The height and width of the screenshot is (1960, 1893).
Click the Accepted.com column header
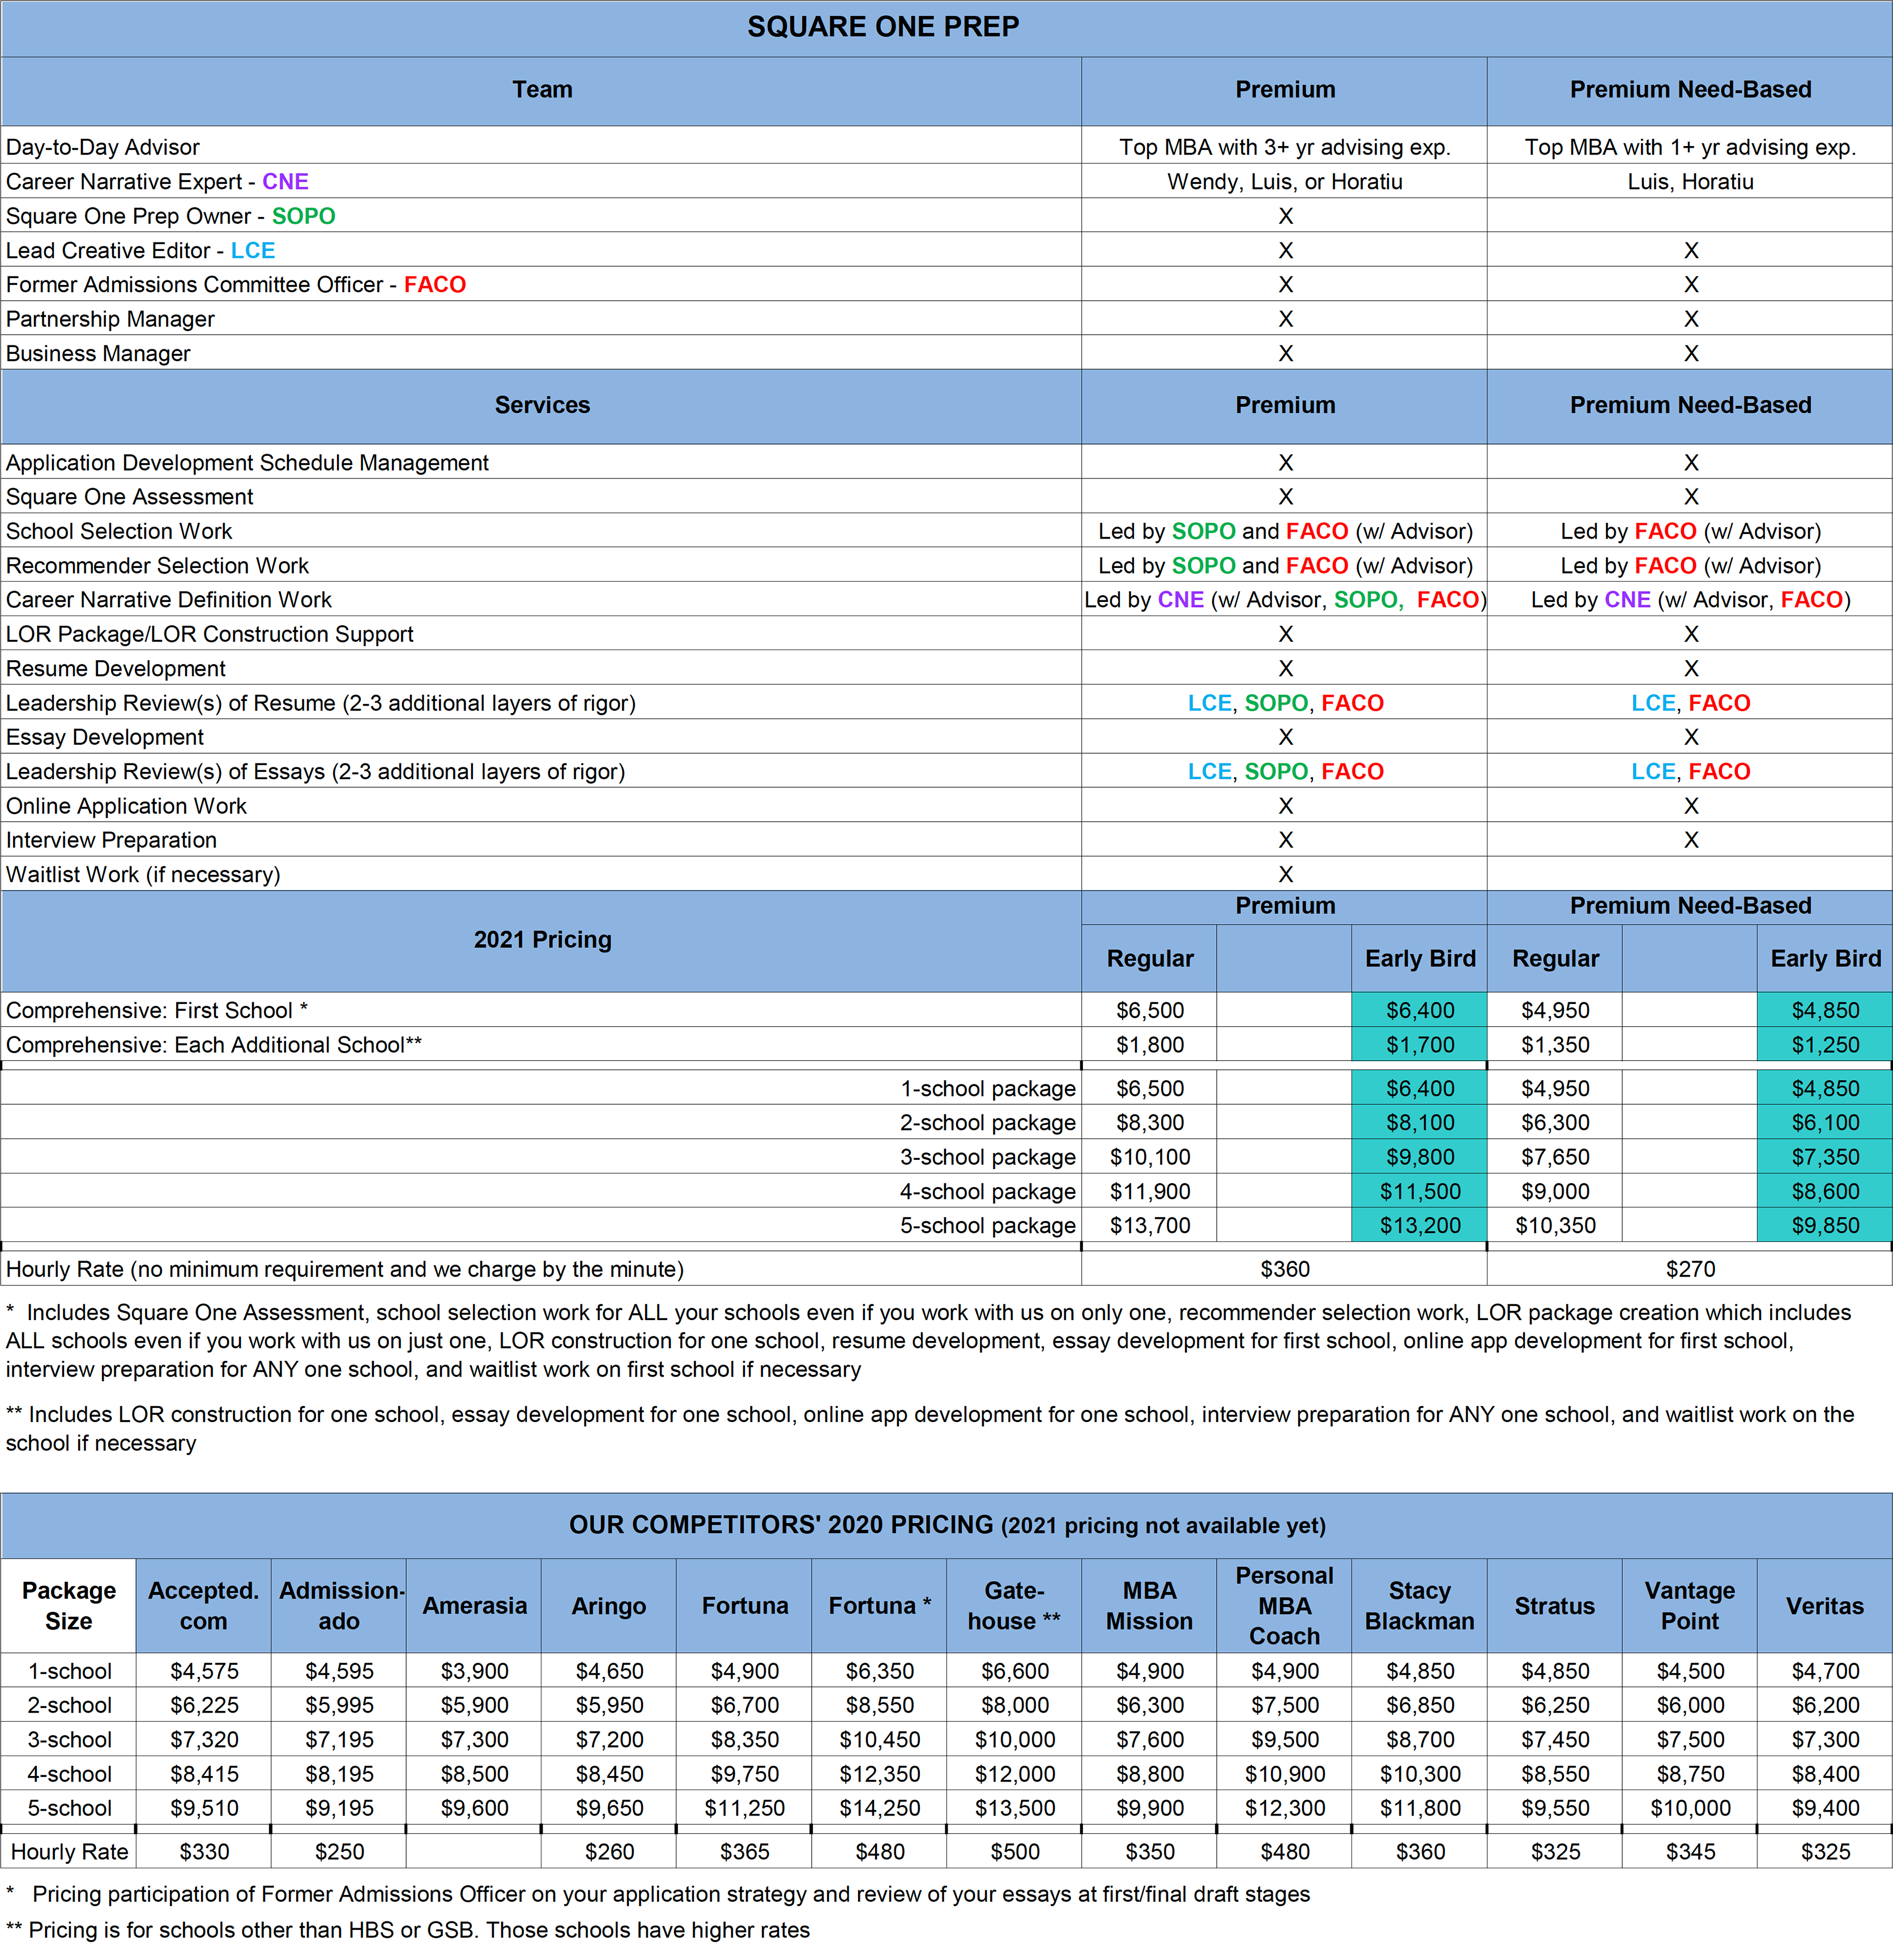tap(203, 1605)
